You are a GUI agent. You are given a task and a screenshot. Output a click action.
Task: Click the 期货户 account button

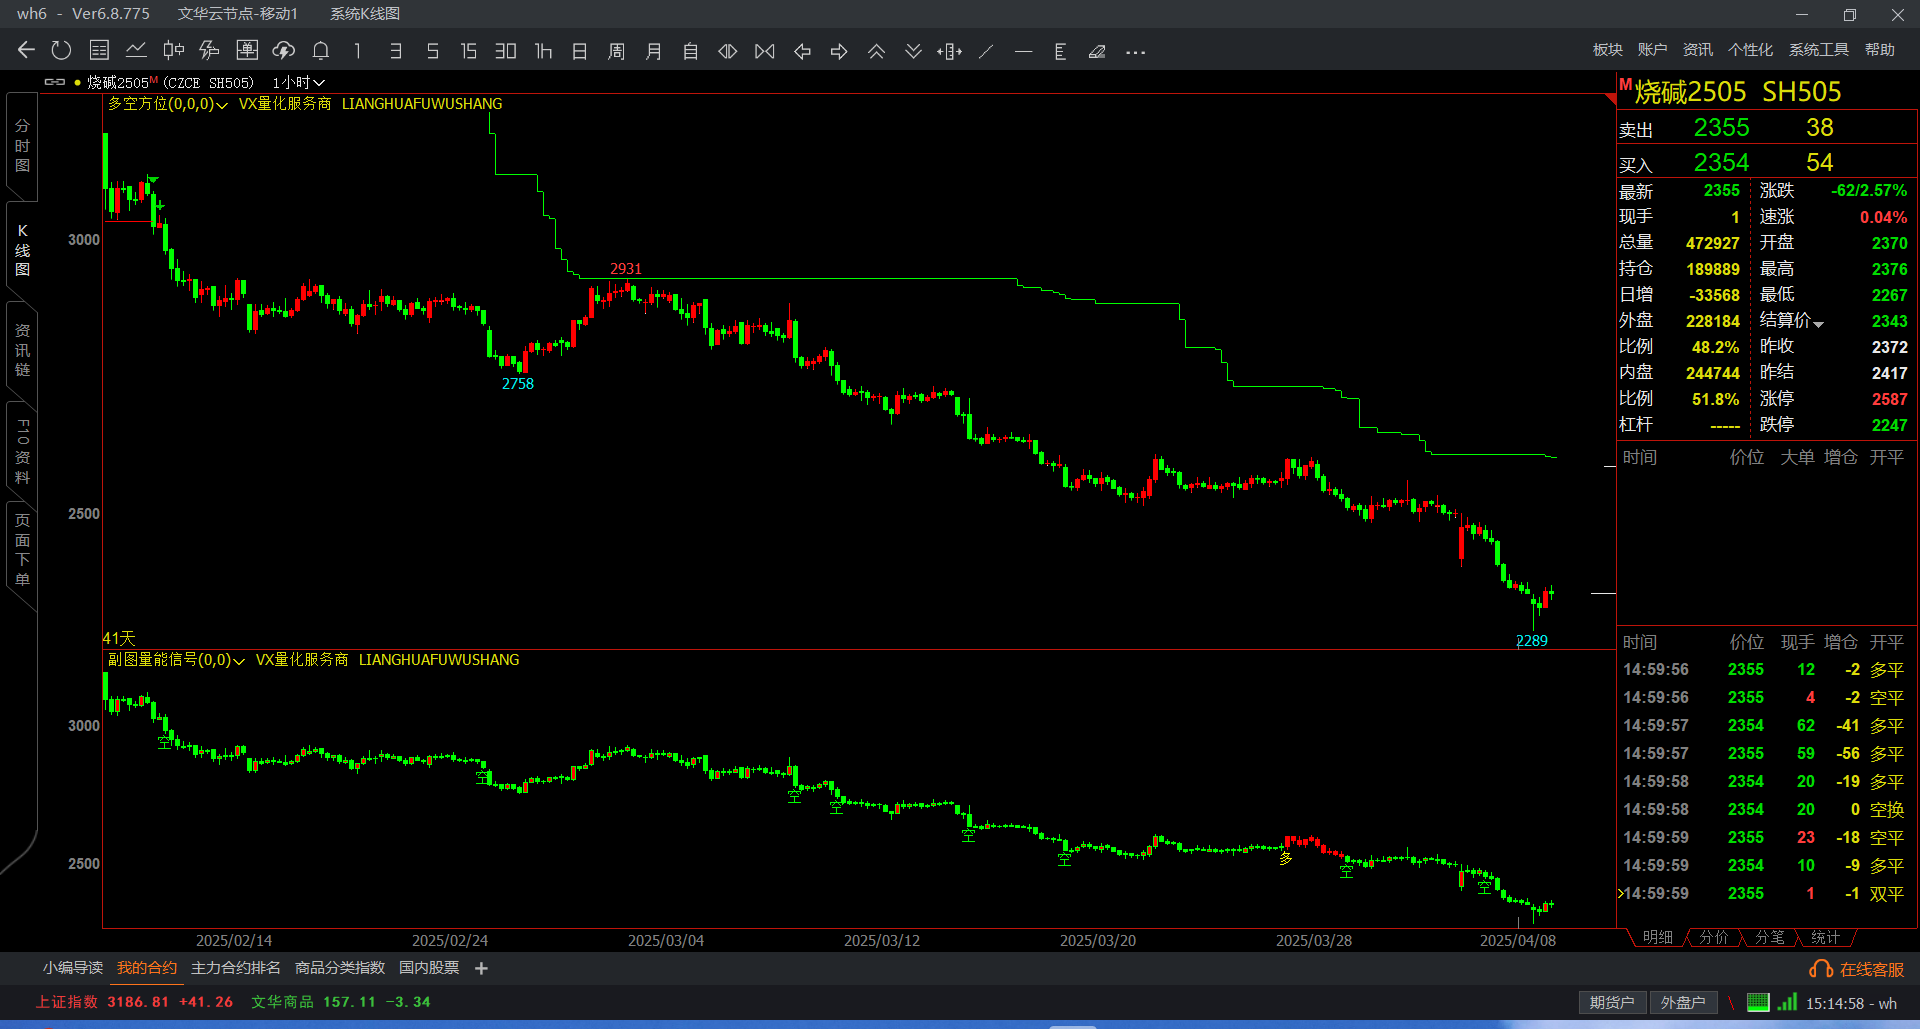click(x=1611, y=1002)
